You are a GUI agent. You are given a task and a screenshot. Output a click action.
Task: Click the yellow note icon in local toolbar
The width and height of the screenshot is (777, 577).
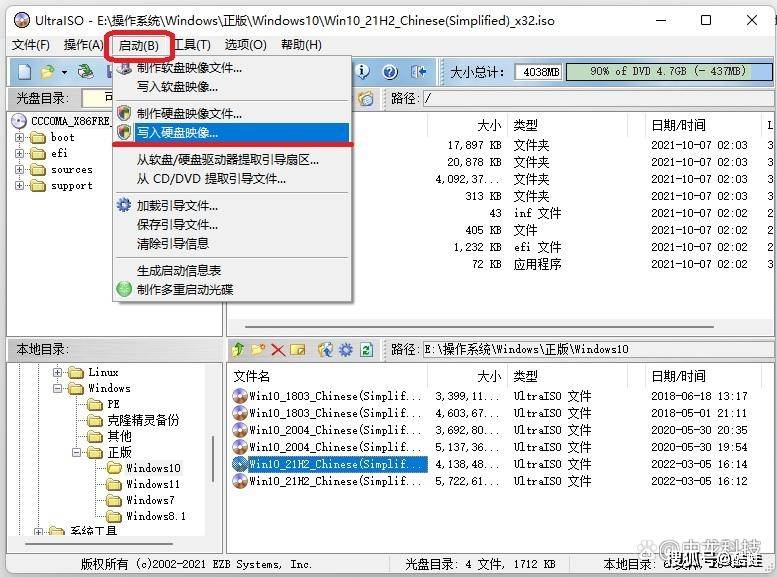[297, 350]
